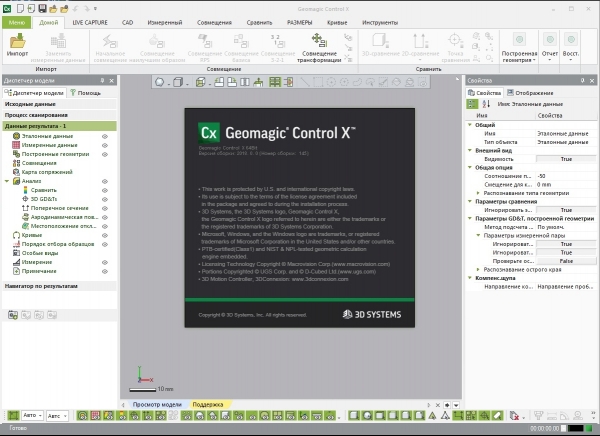The image size is (600, 436).
Task: Collapse the Общий property group
Action: click(x=470, y=125)
